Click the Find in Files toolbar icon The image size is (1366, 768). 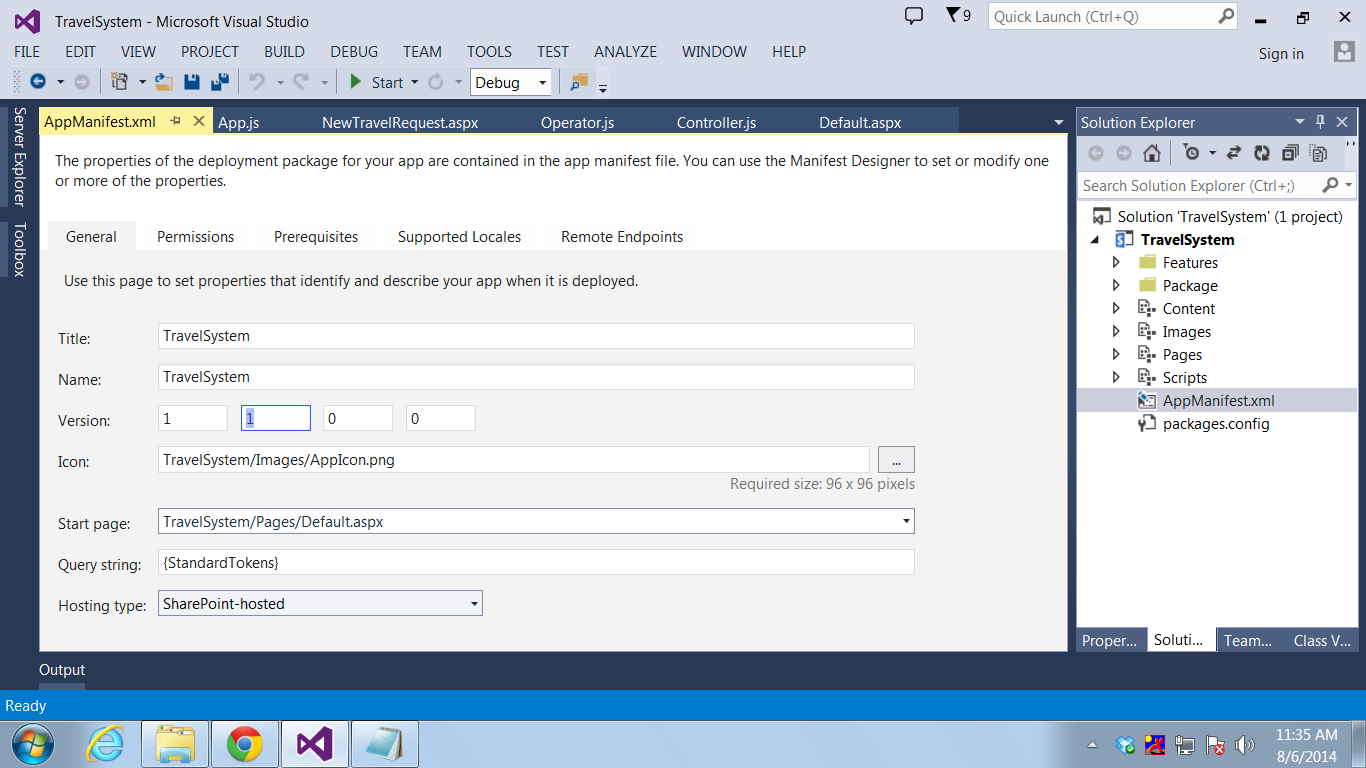point(579,82)
